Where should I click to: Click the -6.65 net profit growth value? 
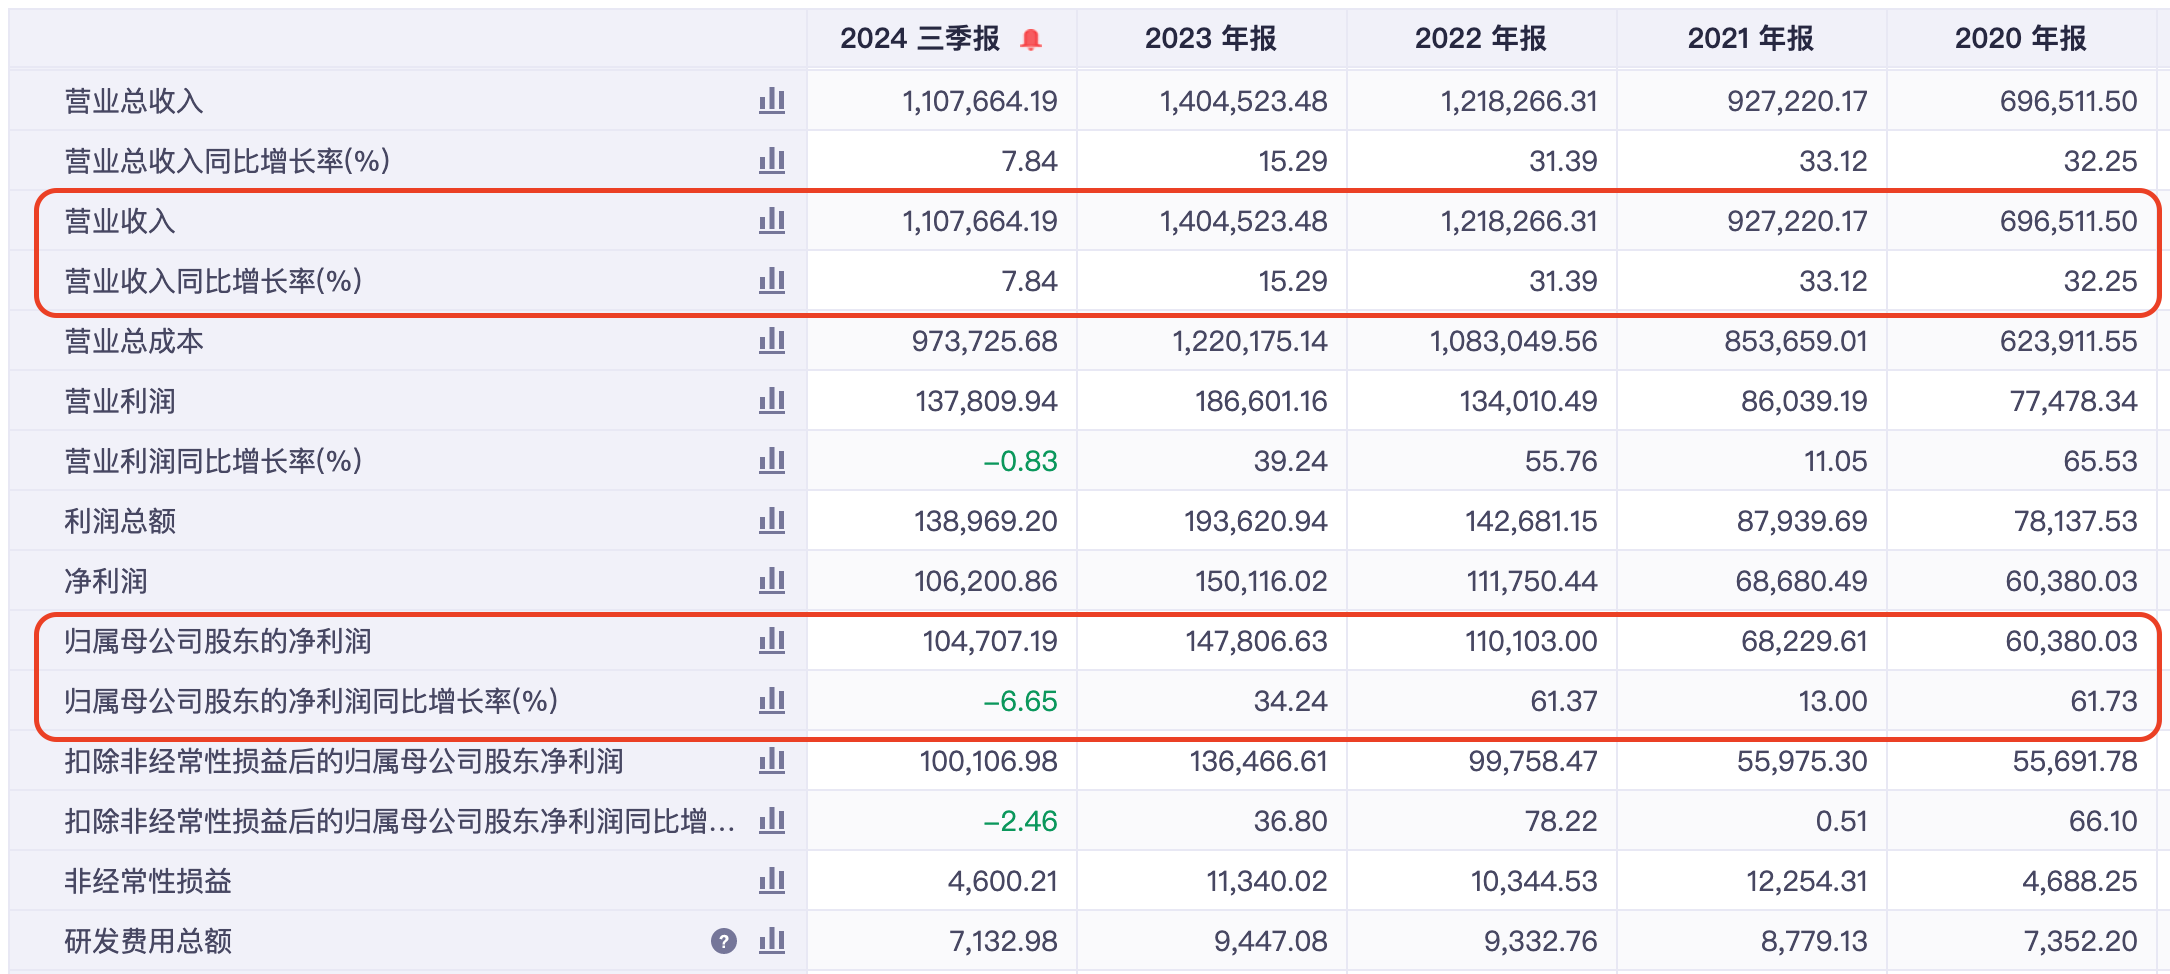point(1020,701)
